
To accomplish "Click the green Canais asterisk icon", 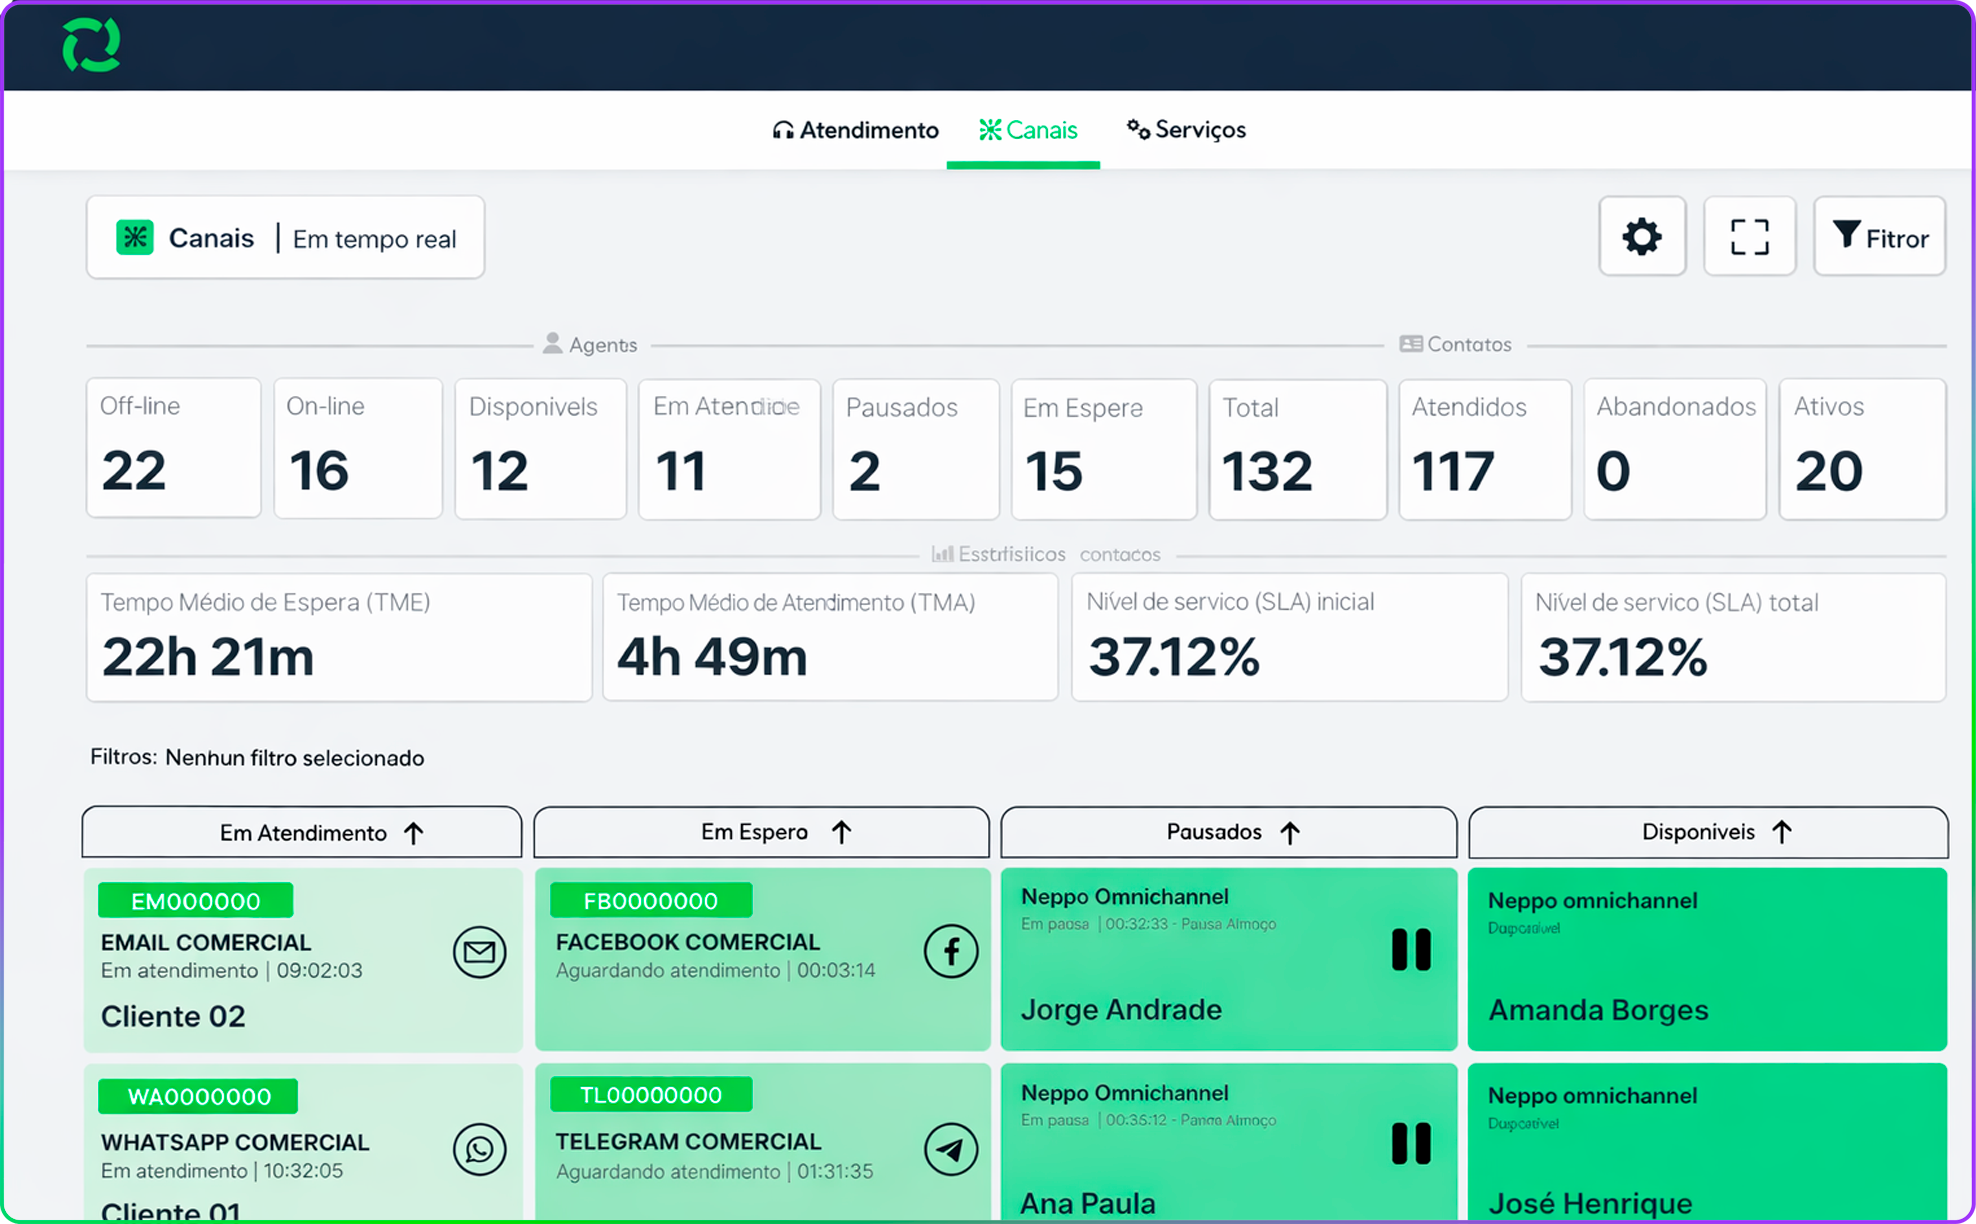I will click(x=135, y=238).
